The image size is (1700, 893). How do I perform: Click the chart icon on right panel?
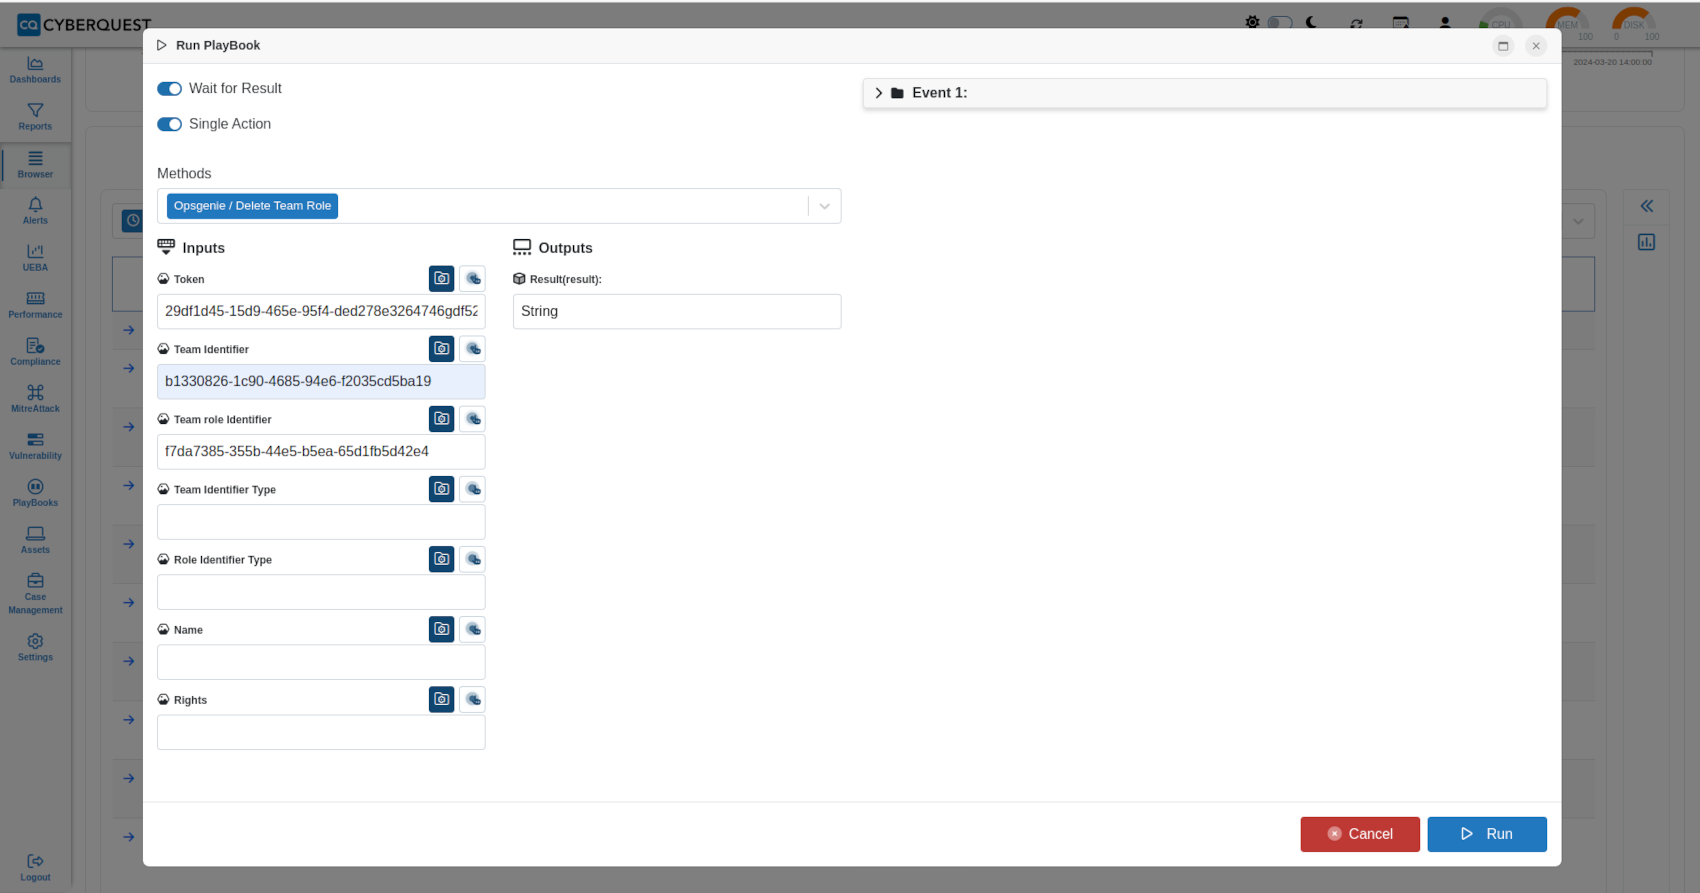[1646, 242]
